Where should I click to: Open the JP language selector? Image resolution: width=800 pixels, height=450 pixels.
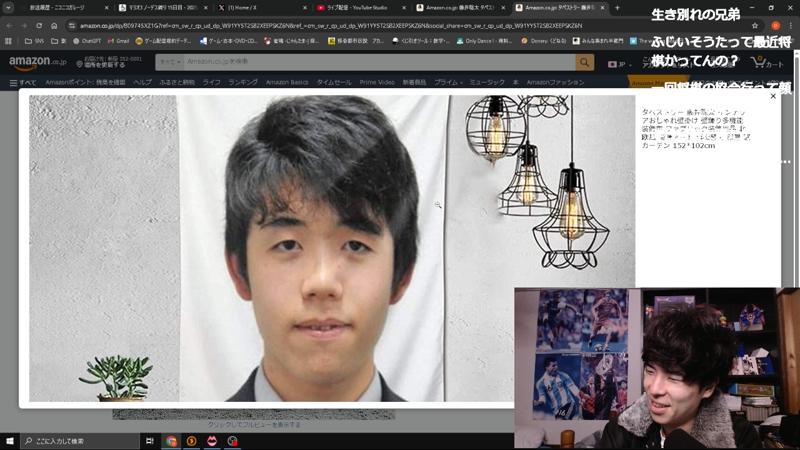coord(618,64)
